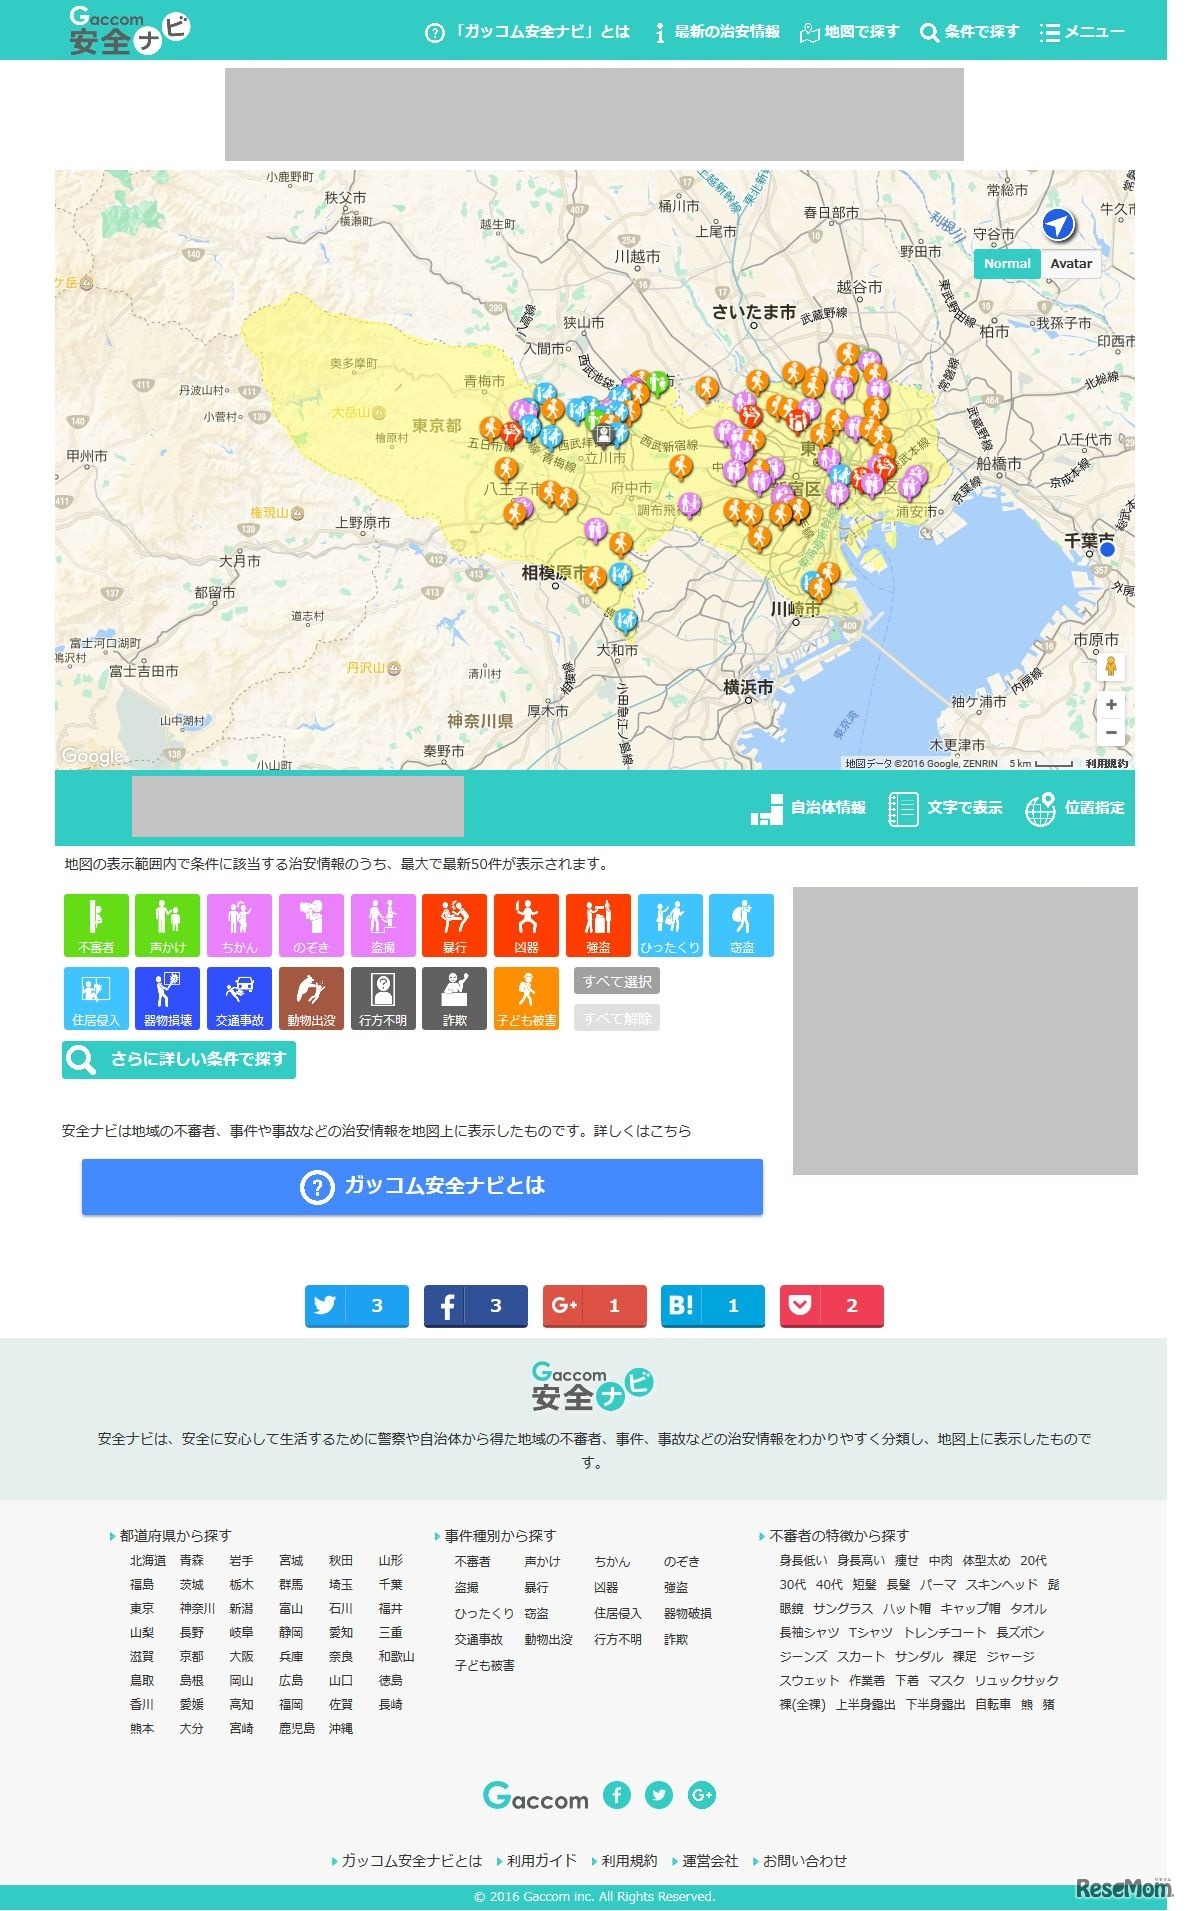Click the Google logo on map

(93, 756)
